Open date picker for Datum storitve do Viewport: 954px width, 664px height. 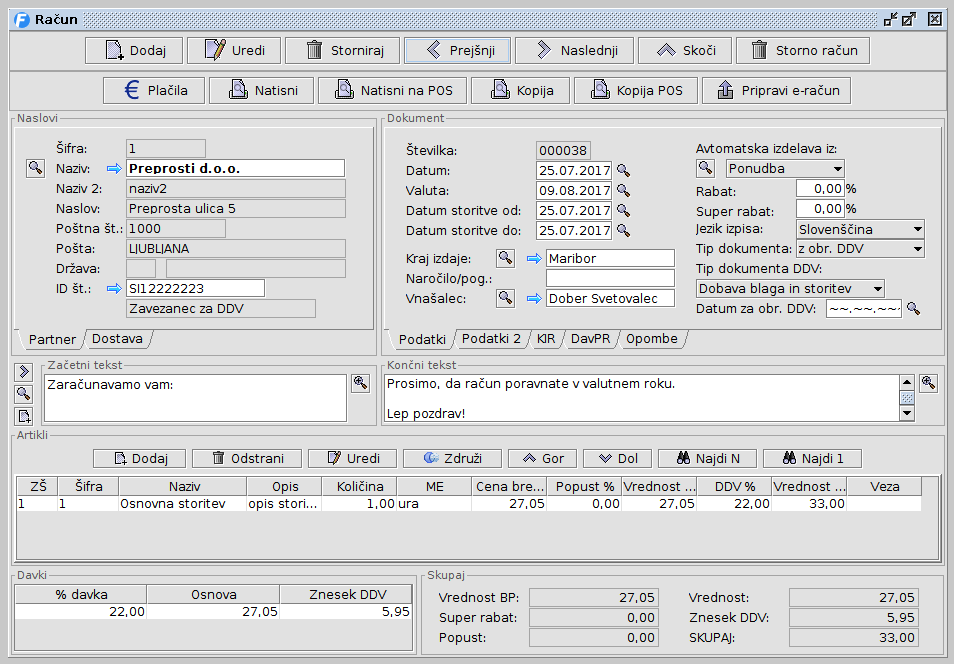623,231
